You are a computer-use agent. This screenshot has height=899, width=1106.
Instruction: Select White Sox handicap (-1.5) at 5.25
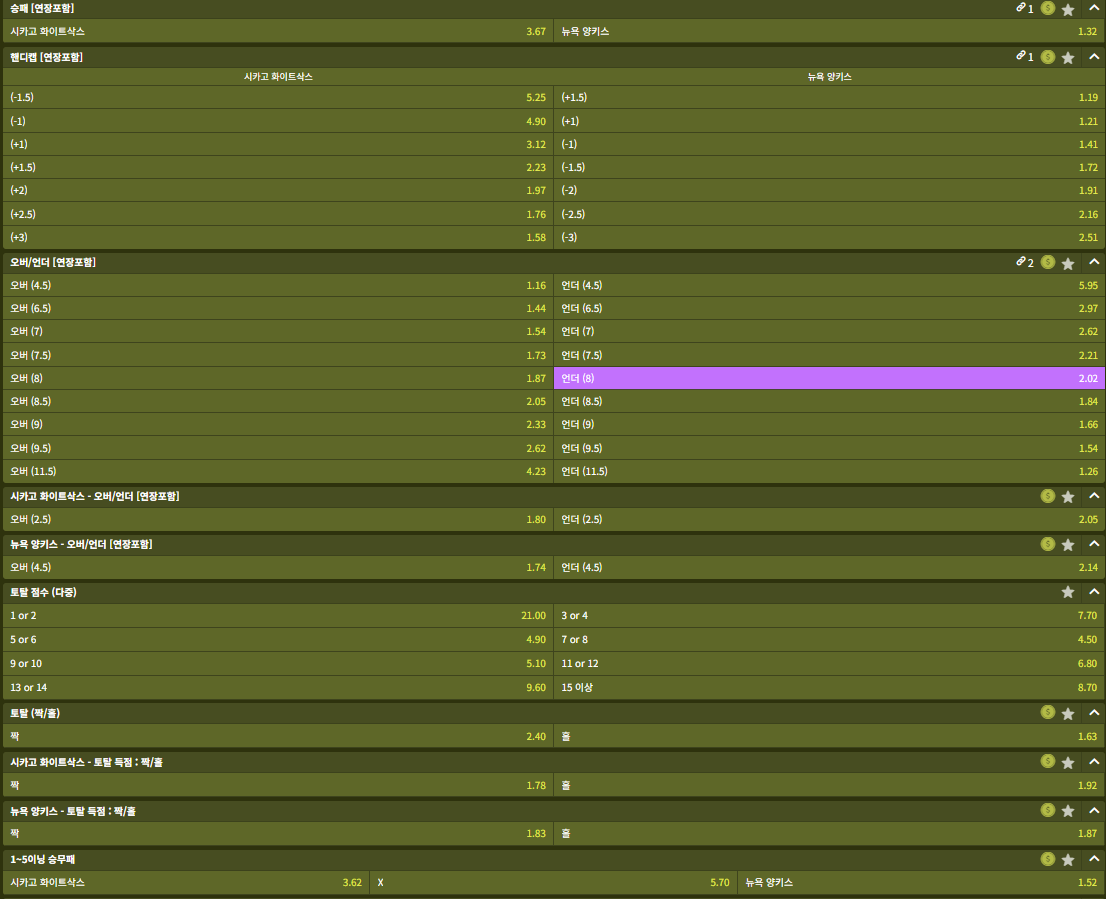tap(278, 97)
